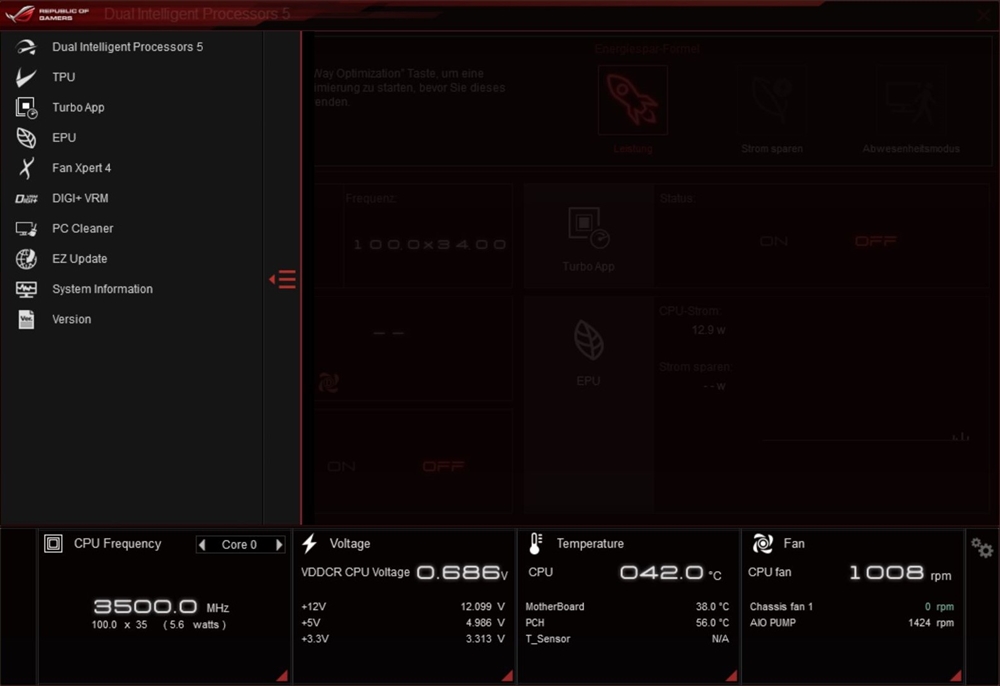Expand the Temperature panel corner triangle
Viewport: 1000px width, 686px height.
coord(732,676)
